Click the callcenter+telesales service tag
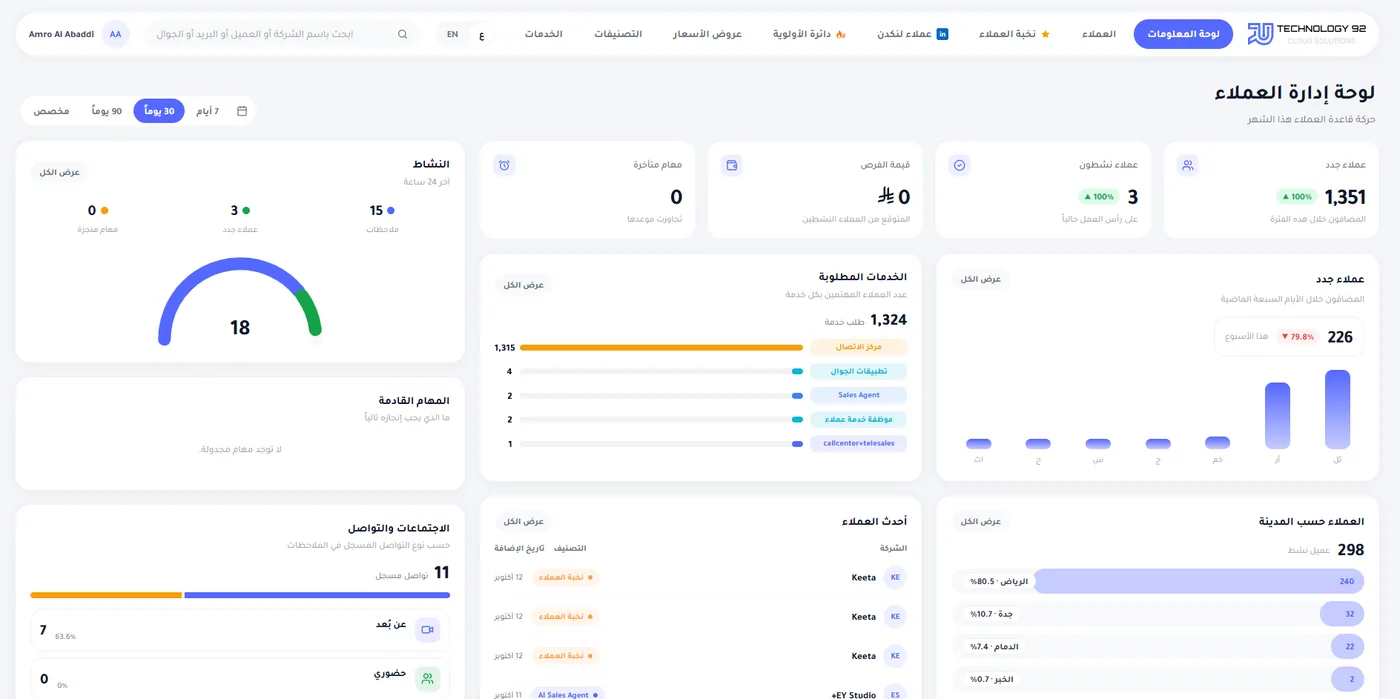This screenshot has height=699, width=1400. pos(859,443)
